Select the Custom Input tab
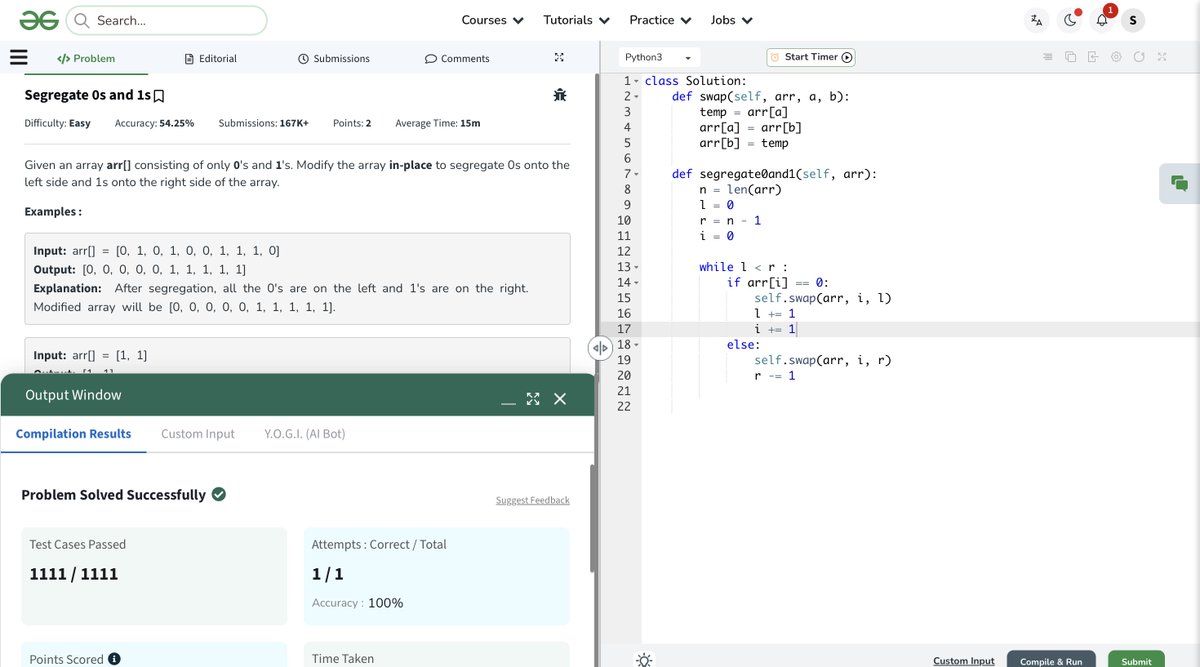This screenshot has width=1200, height=667. click(x=198, y=434)
